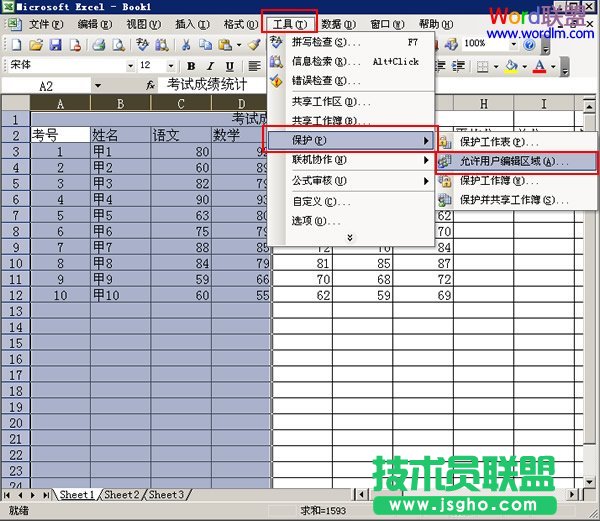Switch to the Sheet3 tab

pos(166,495)
